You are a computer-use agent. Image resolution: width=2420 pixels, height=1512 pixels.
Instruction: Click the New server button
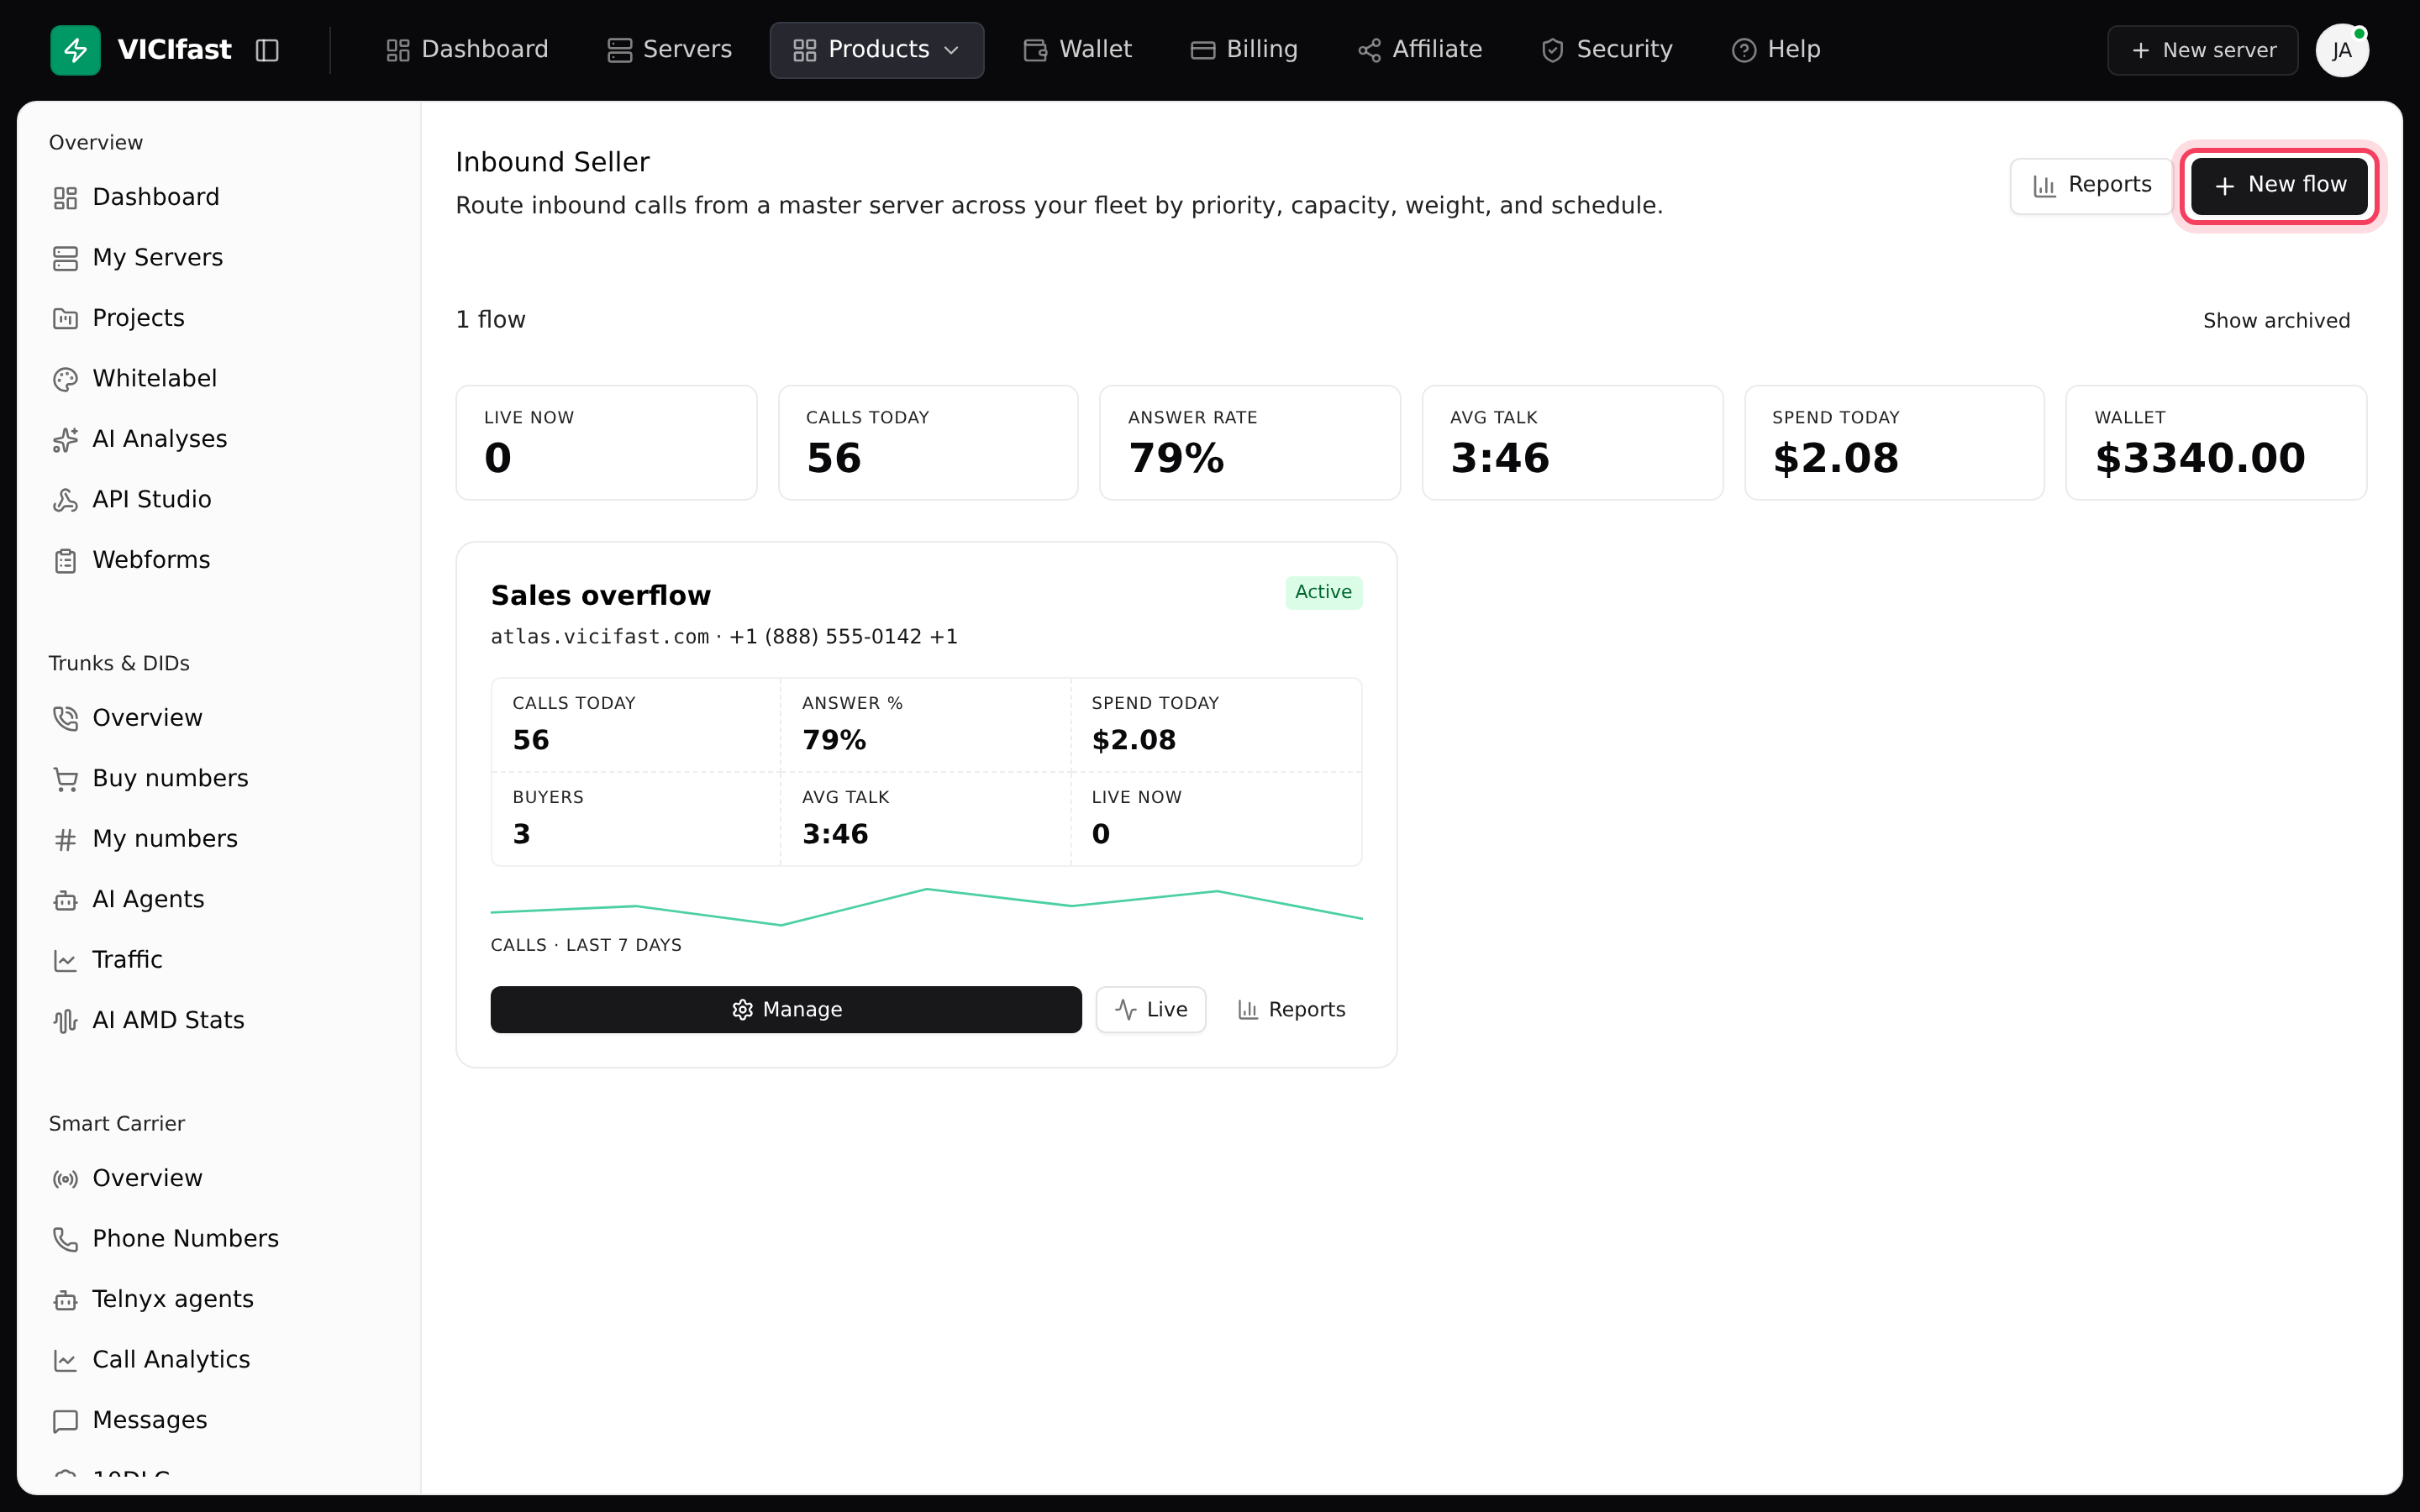coord(2203,50)
